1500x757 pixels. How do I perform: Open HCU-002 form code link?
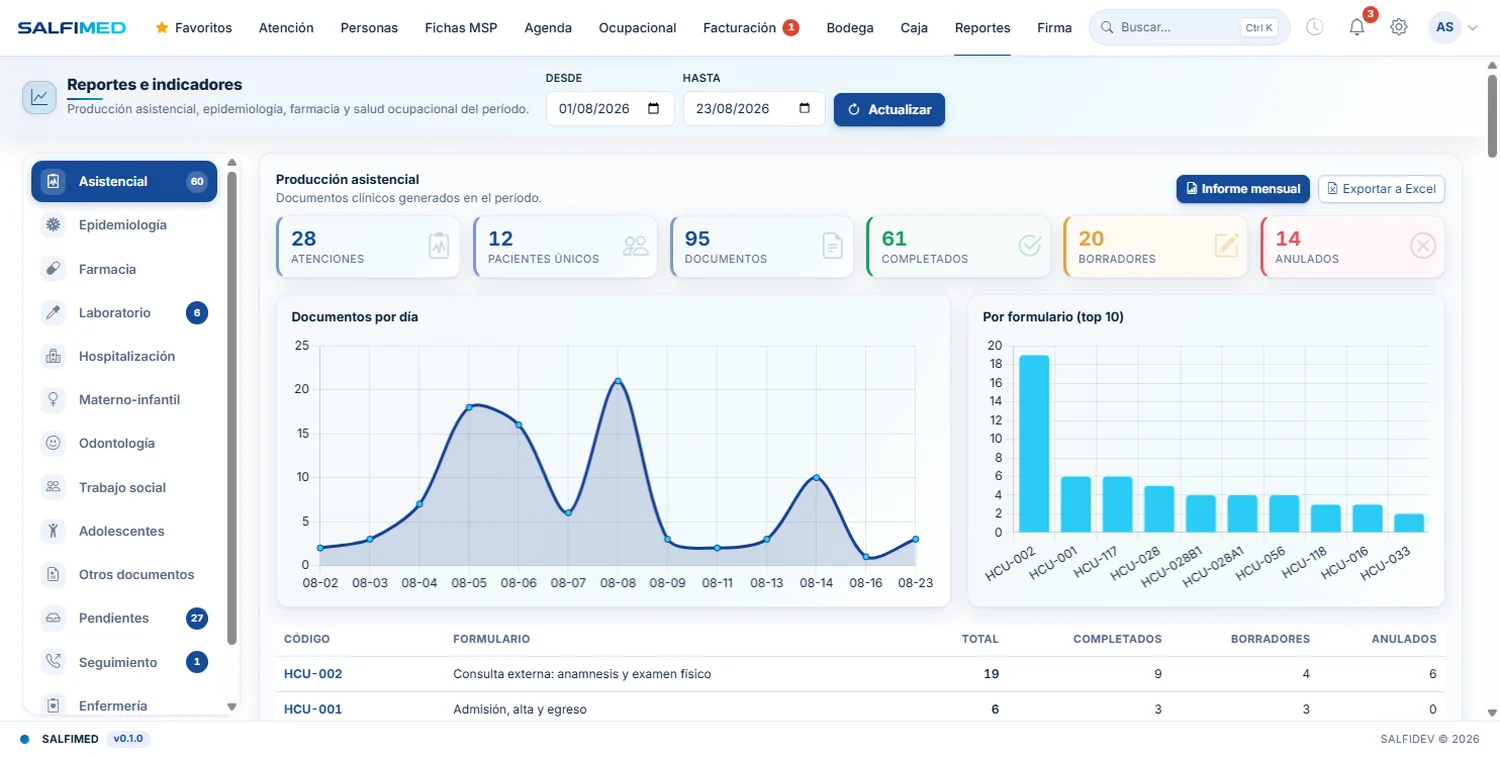(313, 674)
